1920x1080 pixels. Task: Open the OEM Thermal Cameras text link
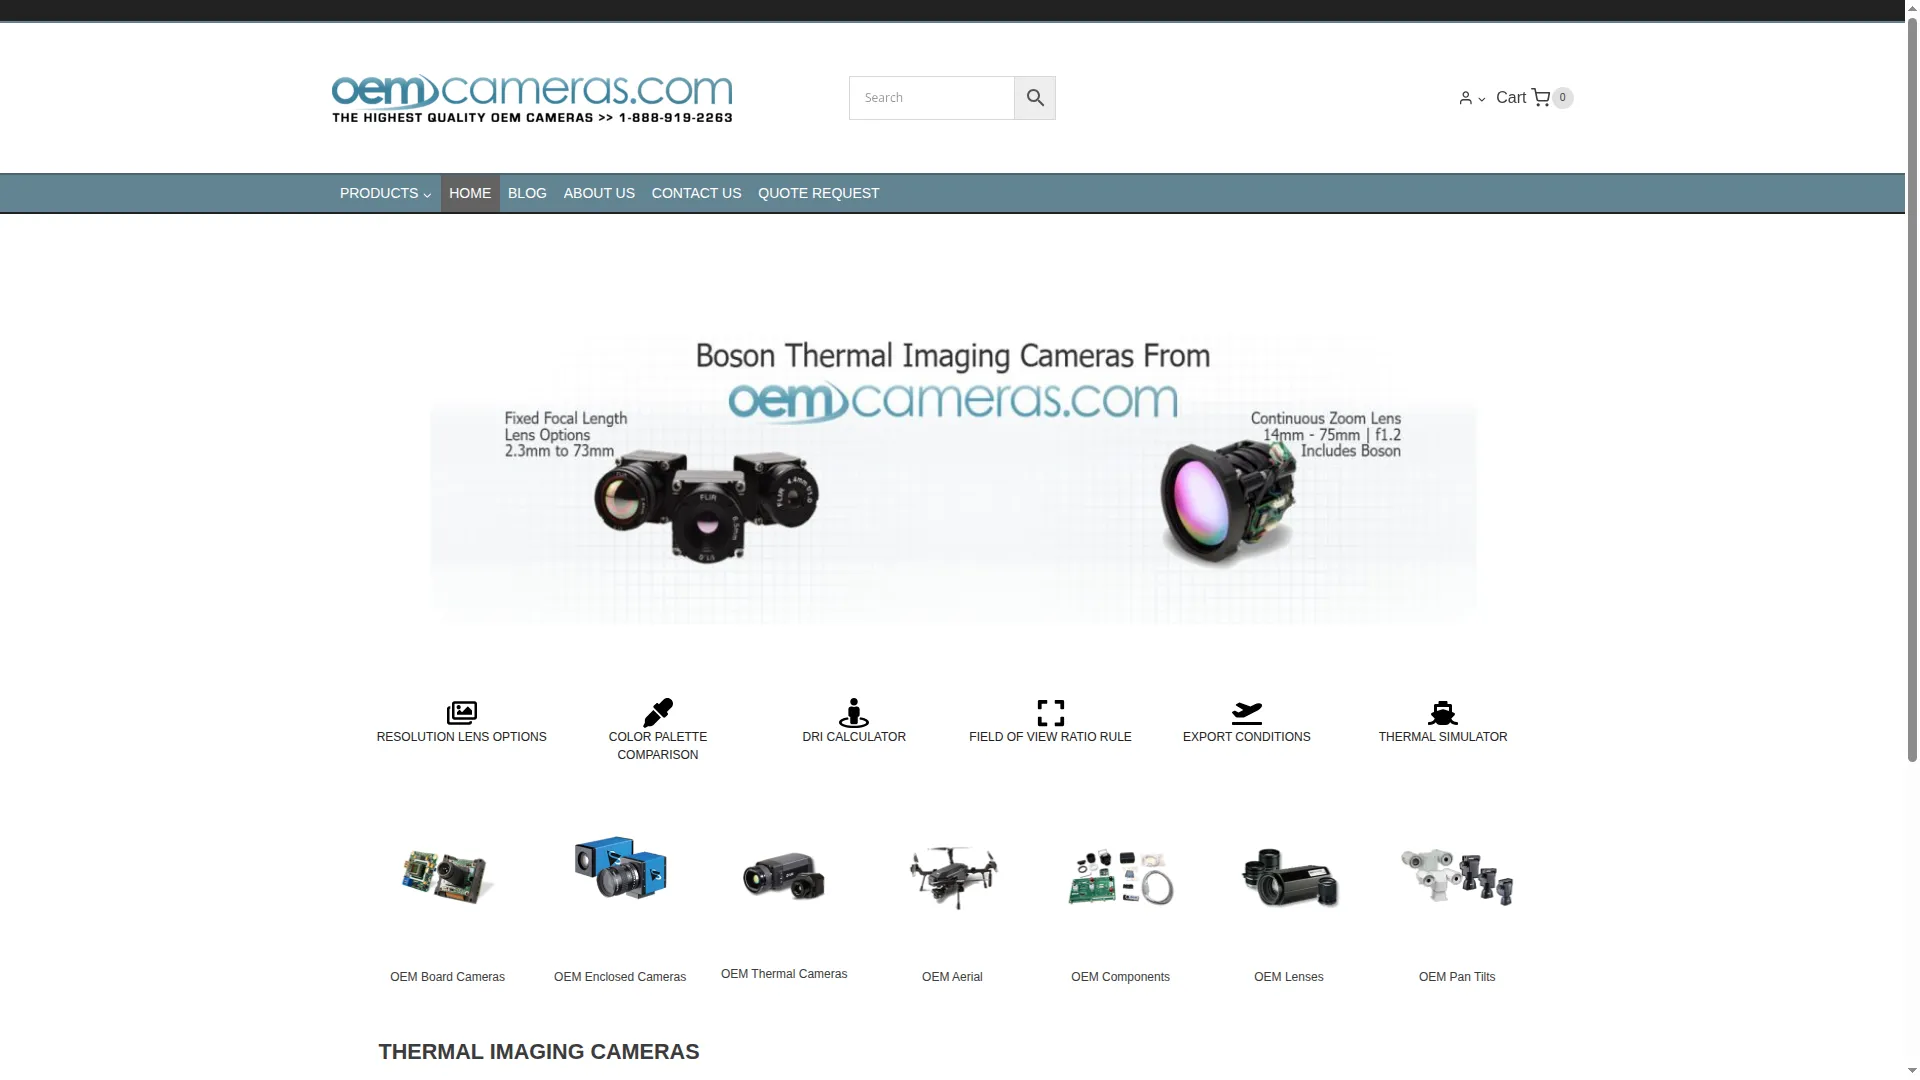point(784,974)
